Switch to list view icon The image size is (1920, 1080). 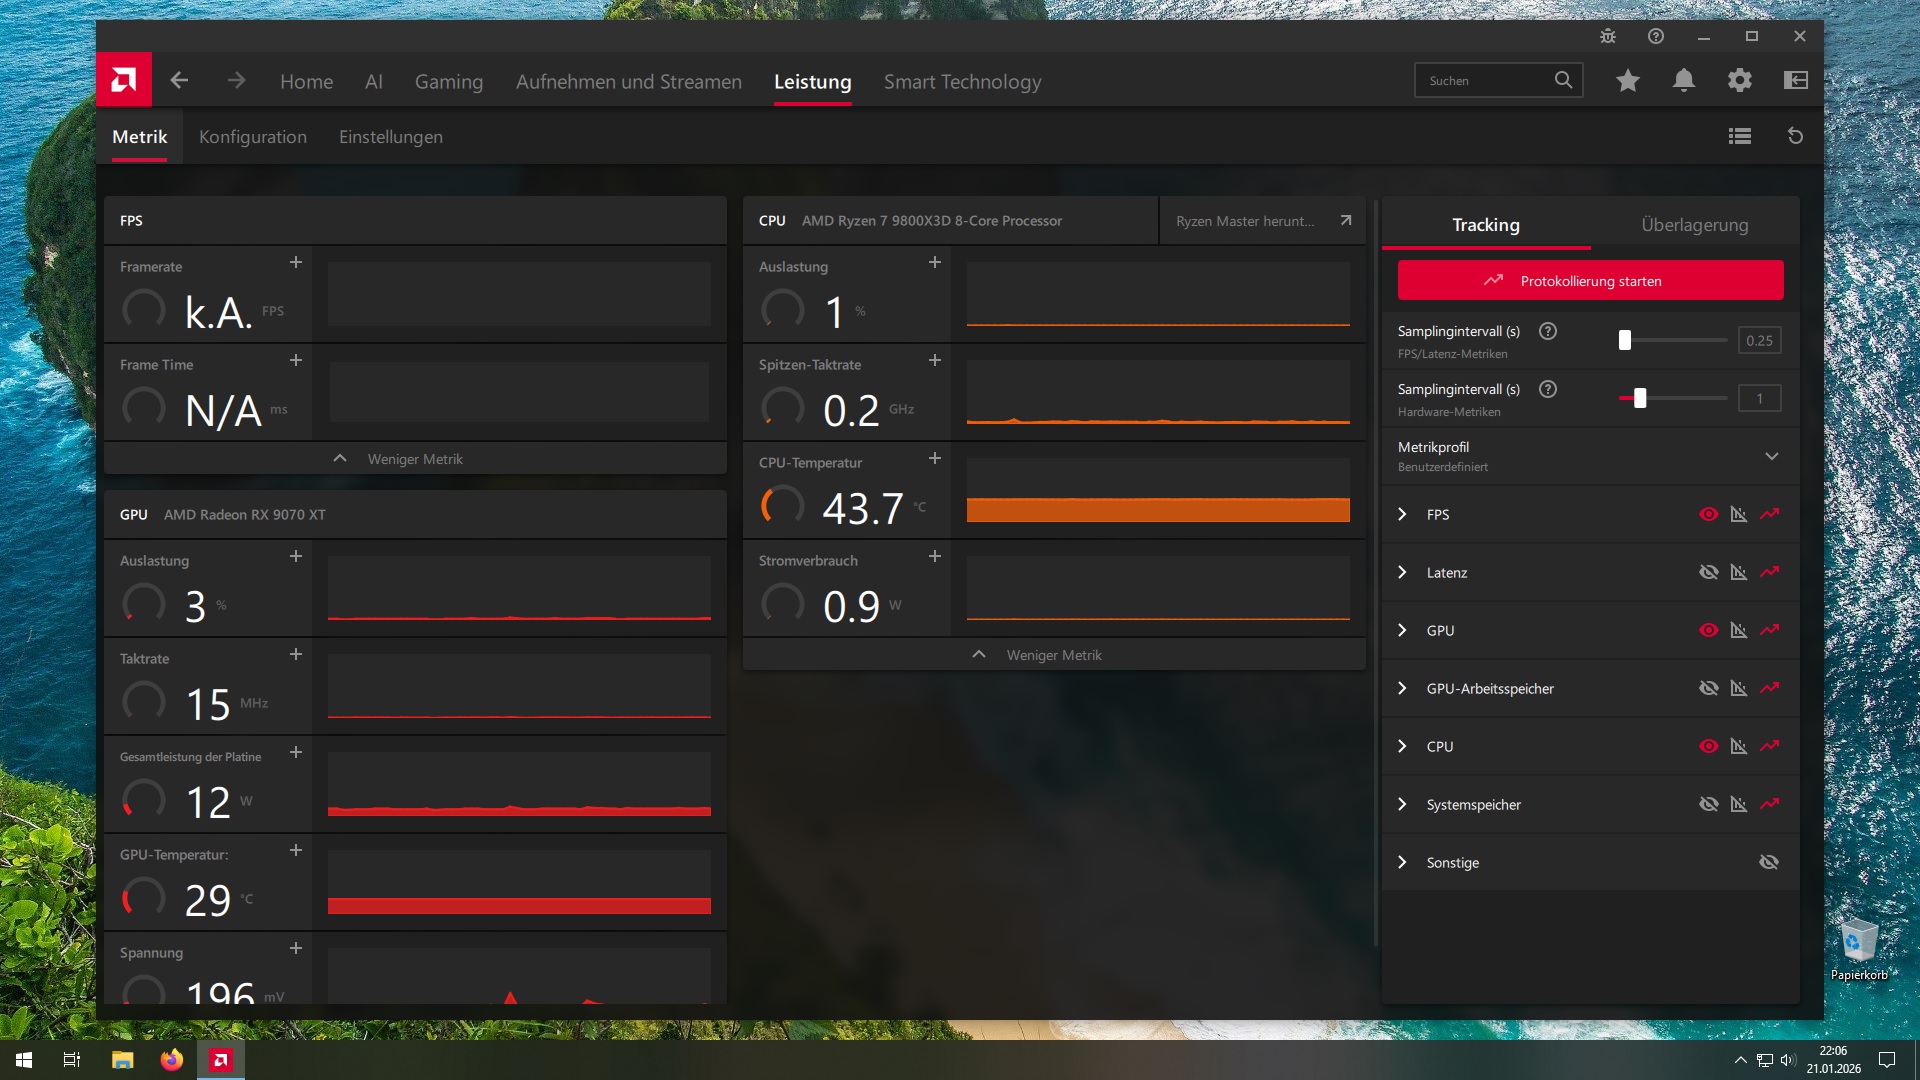click(1740, 136)
